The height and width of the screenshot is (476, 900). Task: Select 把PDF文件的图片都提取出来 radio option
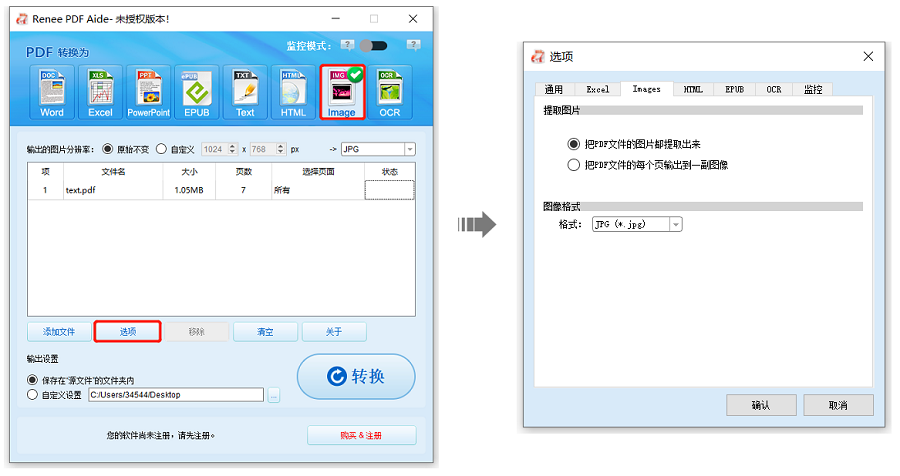click(573, 144)
